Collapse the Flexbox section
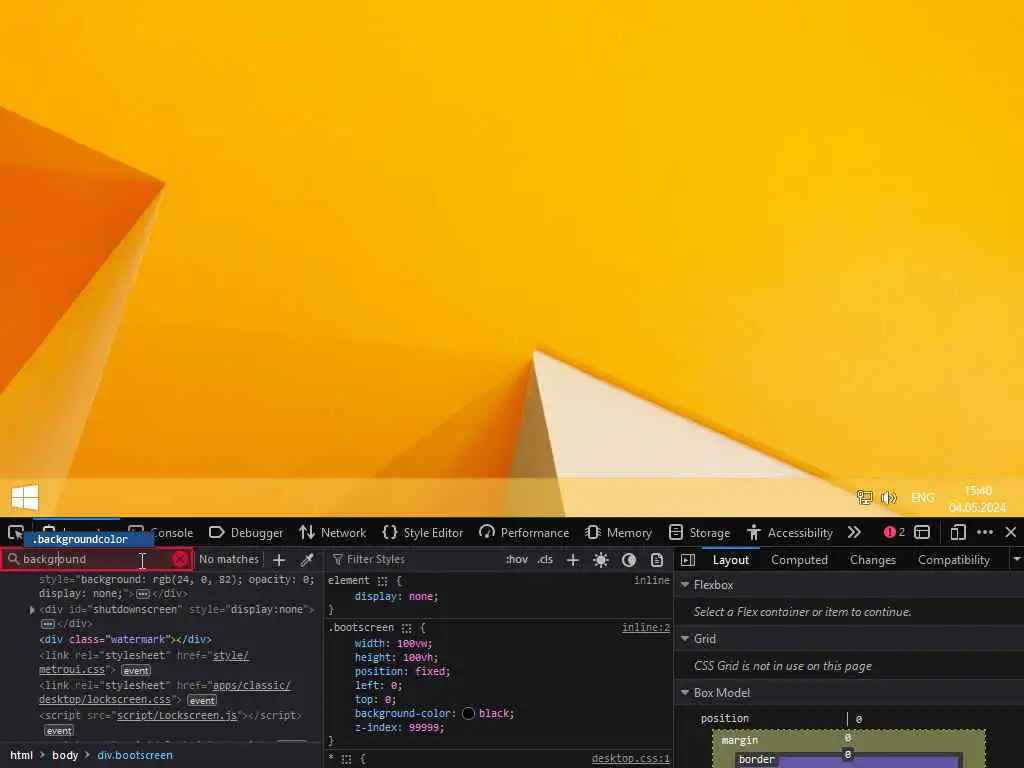This screenshot has height=768, width=1024. (x=685, y=584)
